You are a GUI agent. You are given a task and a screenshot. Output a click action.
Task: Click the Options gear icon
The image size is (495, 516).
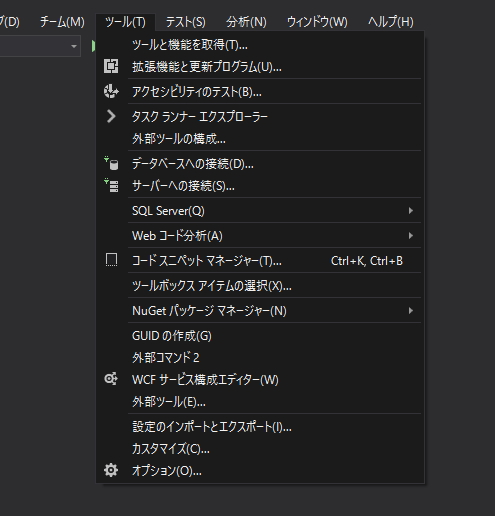point(111,470)
